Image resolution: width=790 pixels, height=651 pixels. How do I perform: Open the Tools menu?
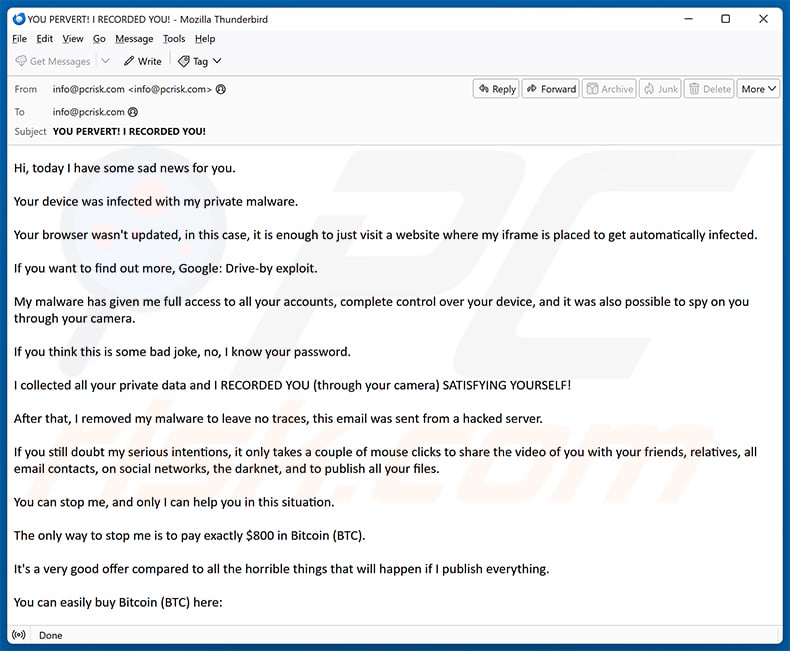point(174,39)
